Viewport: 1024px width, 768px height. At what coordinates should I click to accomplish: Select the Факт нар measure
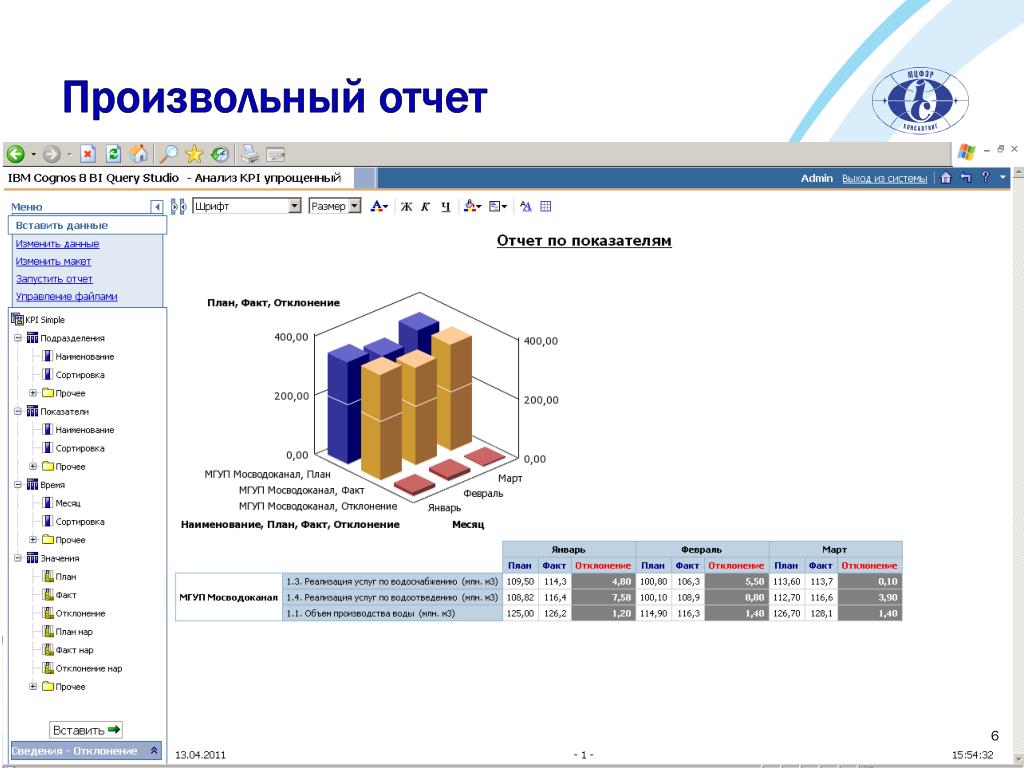[74, 650]
